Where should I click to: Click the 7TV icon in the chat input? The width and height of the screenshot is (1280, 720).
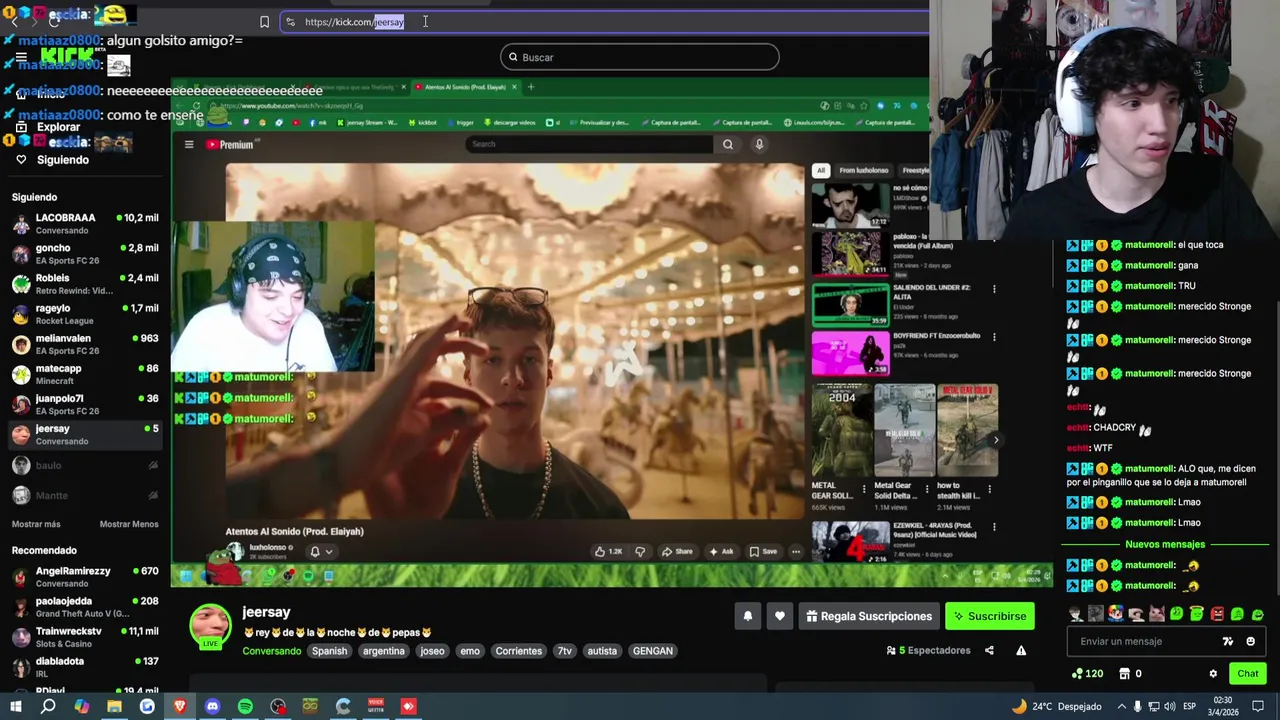tap(1228, 641)
